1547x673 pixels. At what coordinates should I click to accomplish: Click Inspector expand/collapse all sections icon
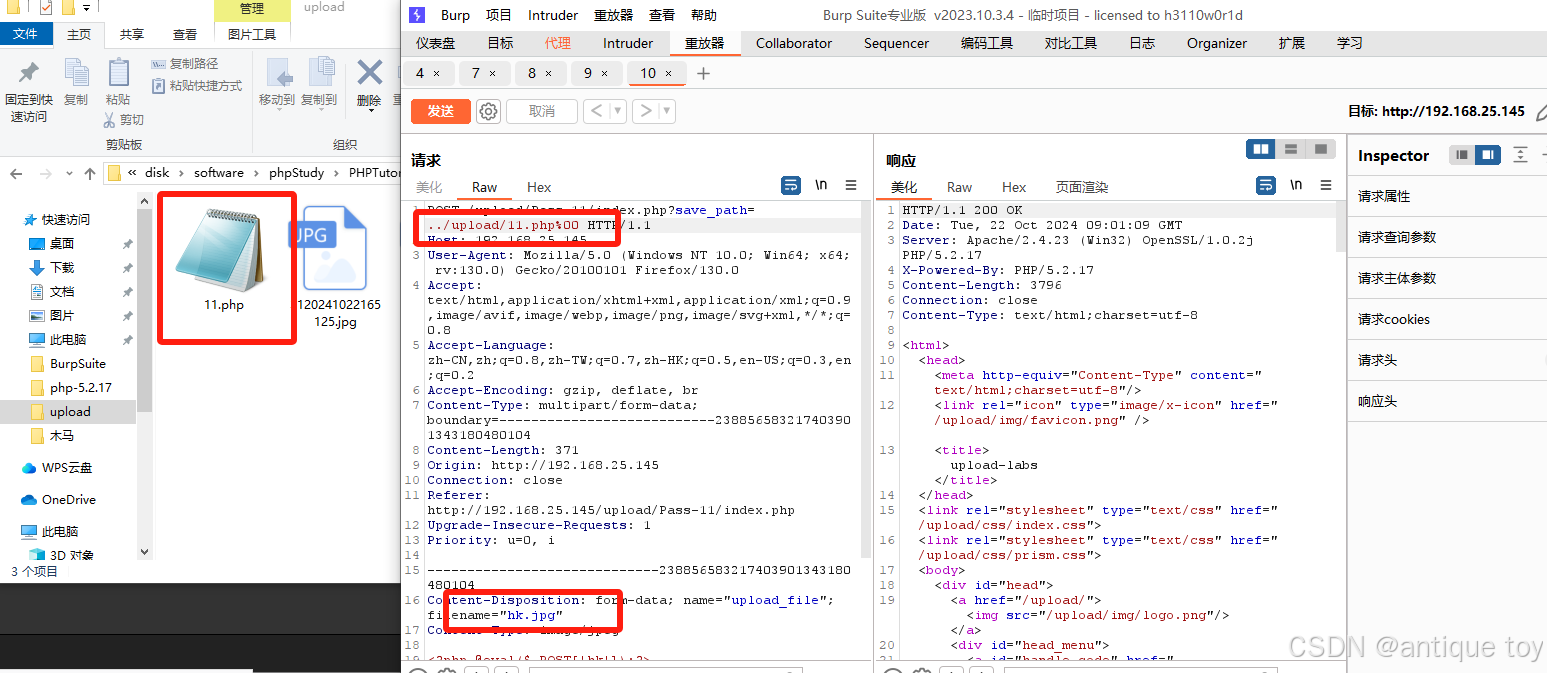point(1520,155)
